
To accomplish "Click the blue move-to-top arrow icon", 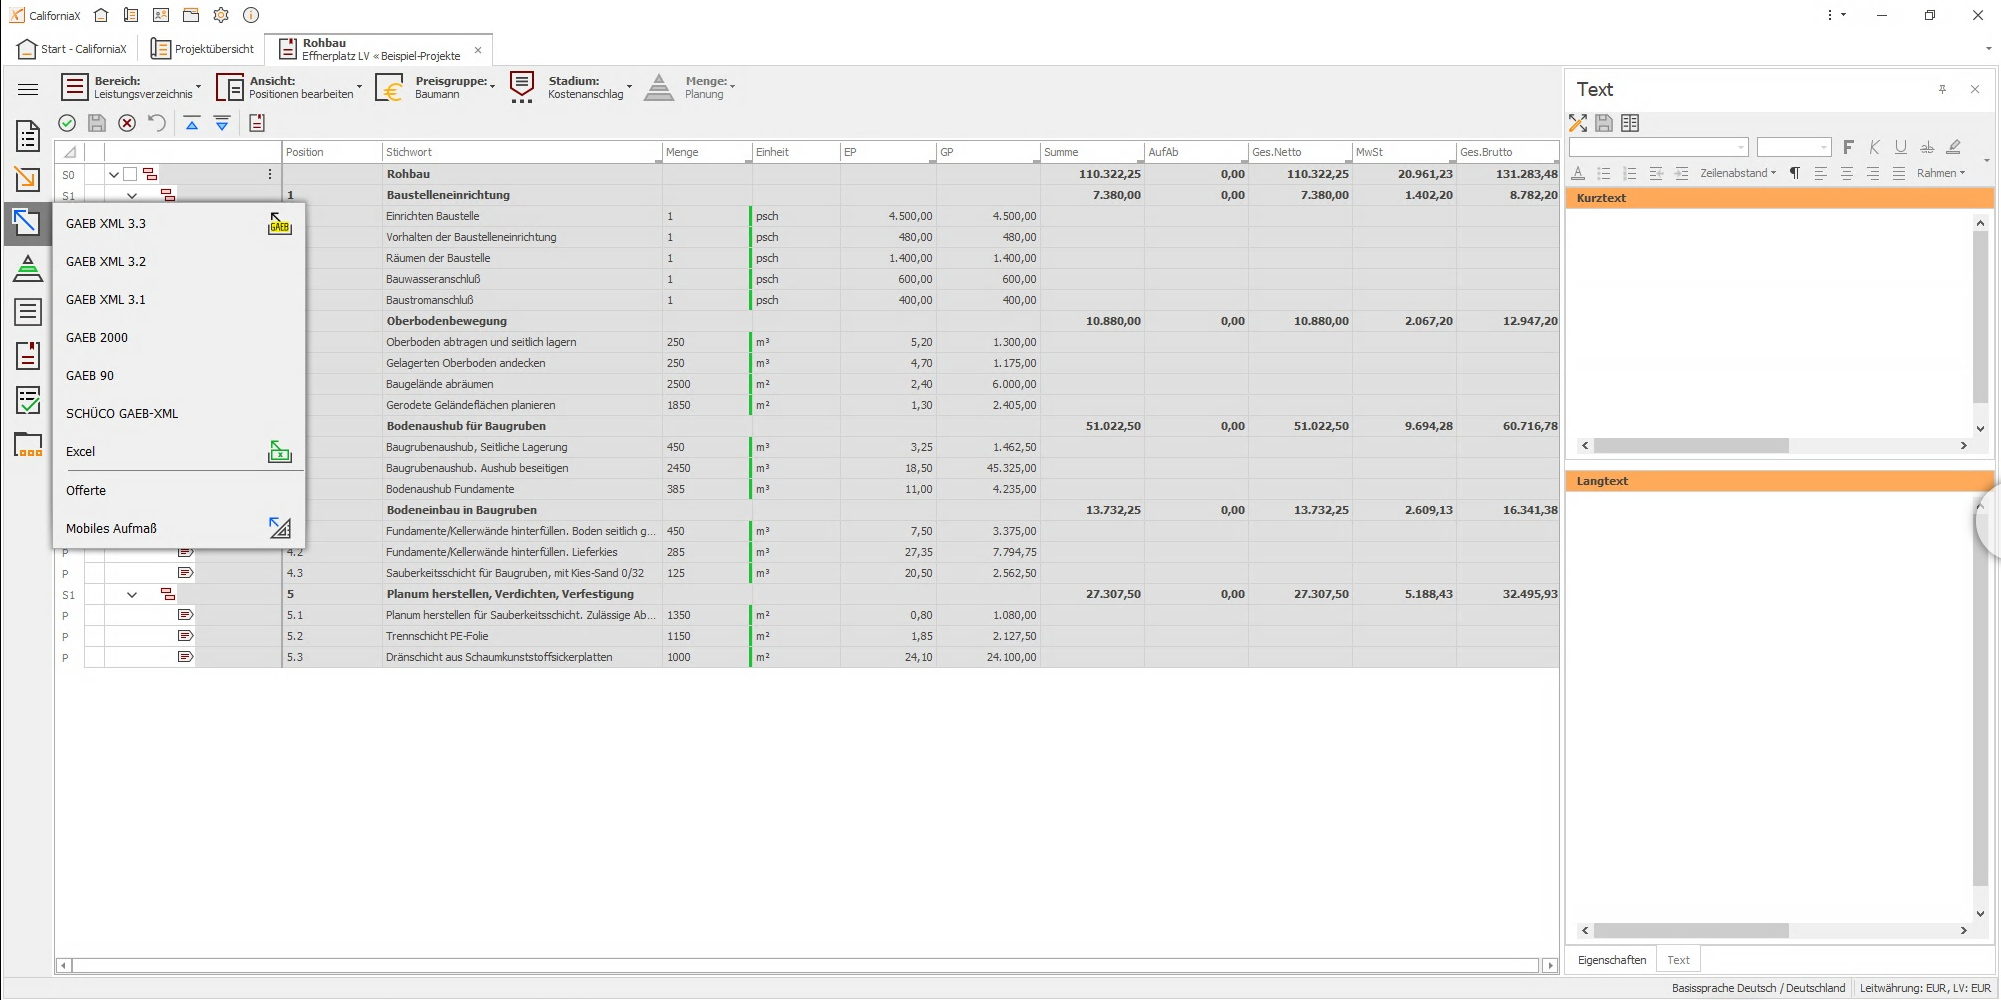I will pos(192,123).
